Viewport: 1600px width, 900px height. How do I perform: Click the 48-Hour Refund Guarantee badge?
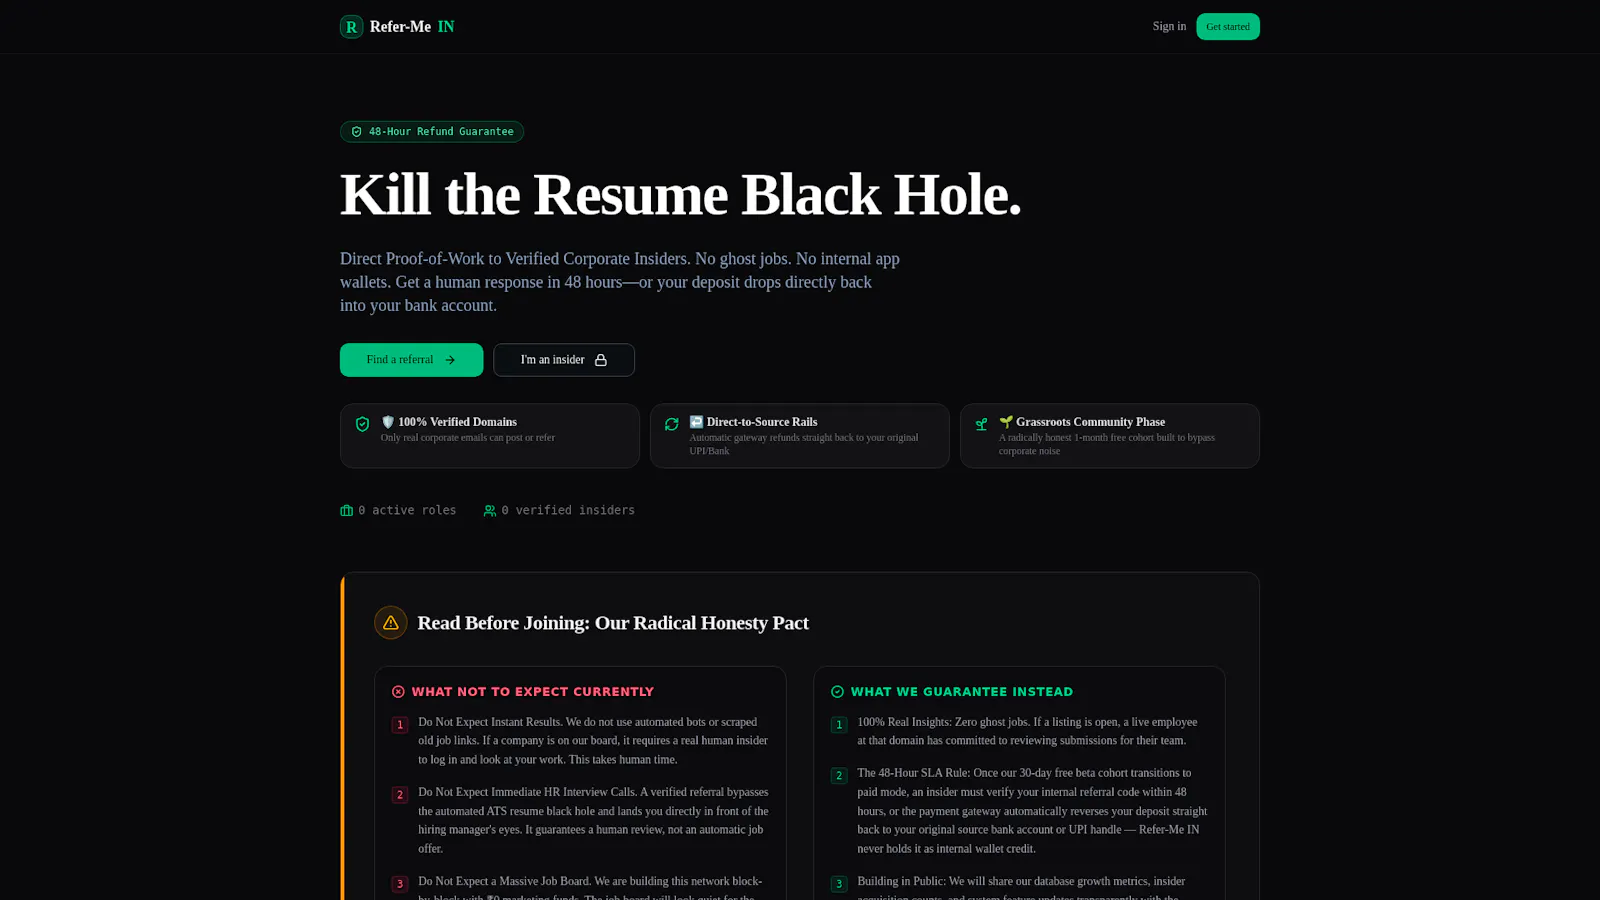[x=432, y=132]
